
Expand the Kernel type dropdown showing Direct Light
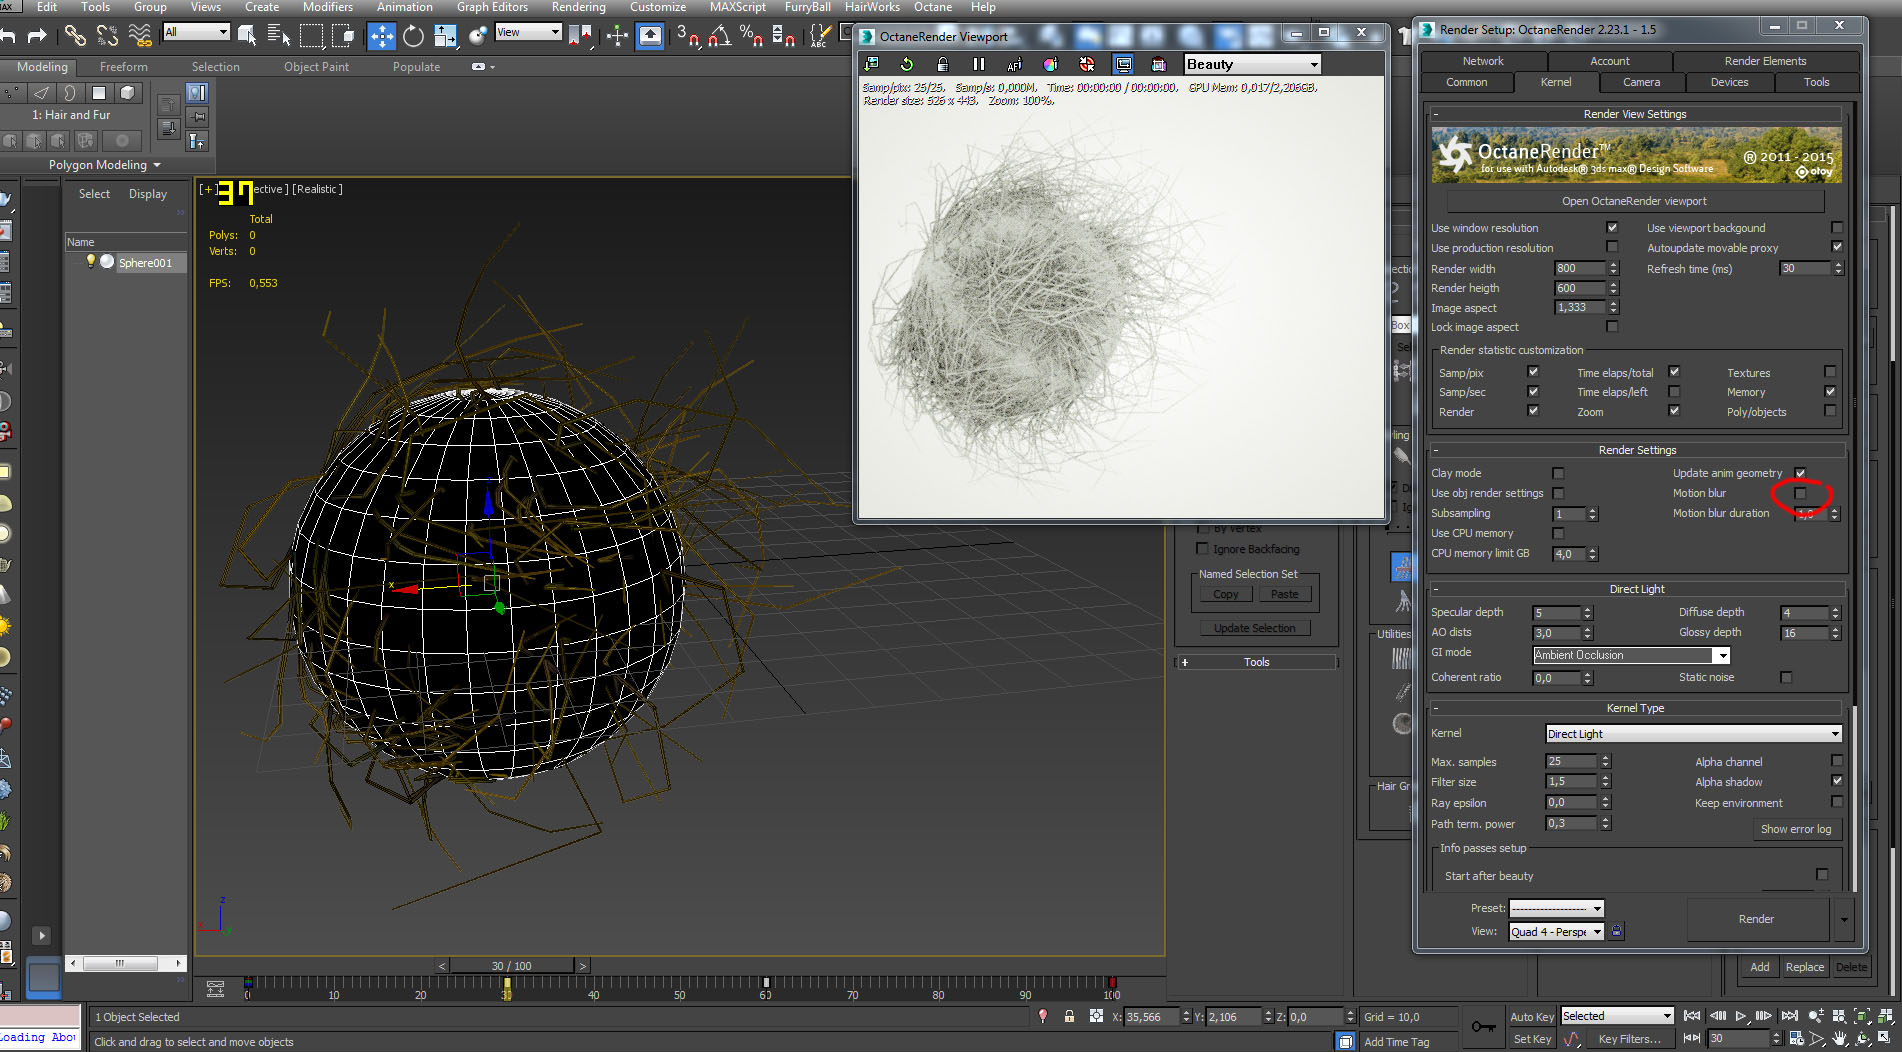pos(1693,734)
